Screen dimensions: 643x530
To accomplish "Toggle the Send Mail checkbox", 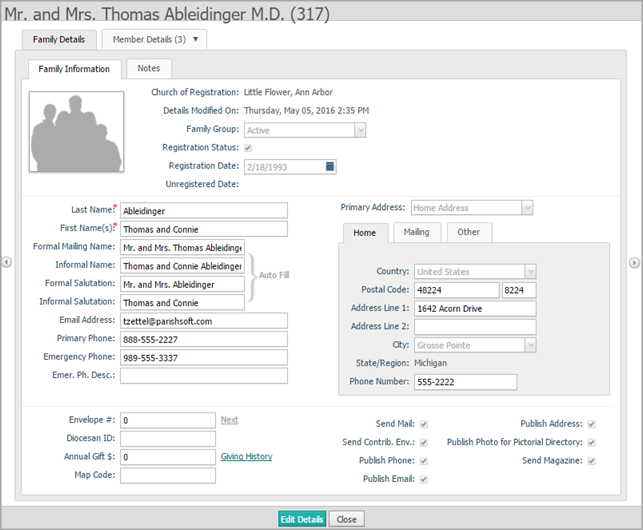I will pos(424,424).
